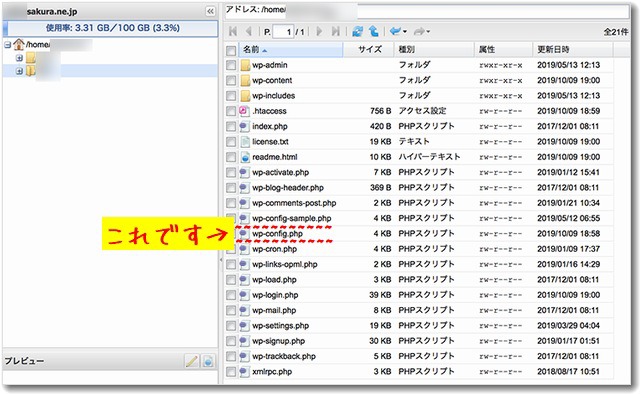Image resolution: width=640 pixels, height=394 pixels.
Task: Collapse the left panel with chevron button
Action: 210,11
